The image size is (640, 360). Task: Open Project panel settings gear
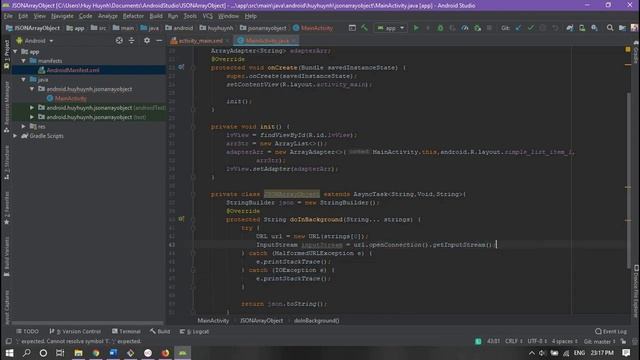(x=147, y=40)
